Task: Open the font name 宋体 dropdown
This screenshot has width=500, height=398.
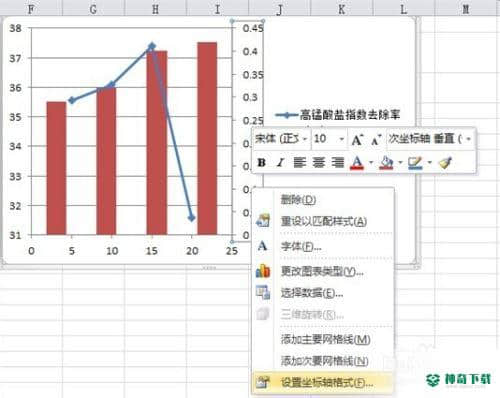Action: coord(304,139)
